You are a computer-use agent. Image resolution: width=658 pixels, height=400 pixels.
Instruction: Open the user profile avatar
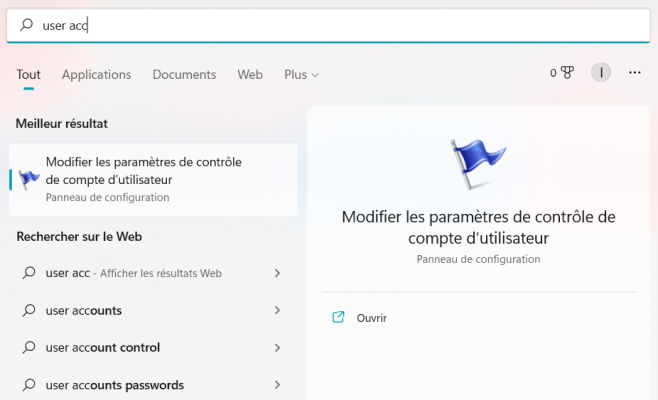601,73
